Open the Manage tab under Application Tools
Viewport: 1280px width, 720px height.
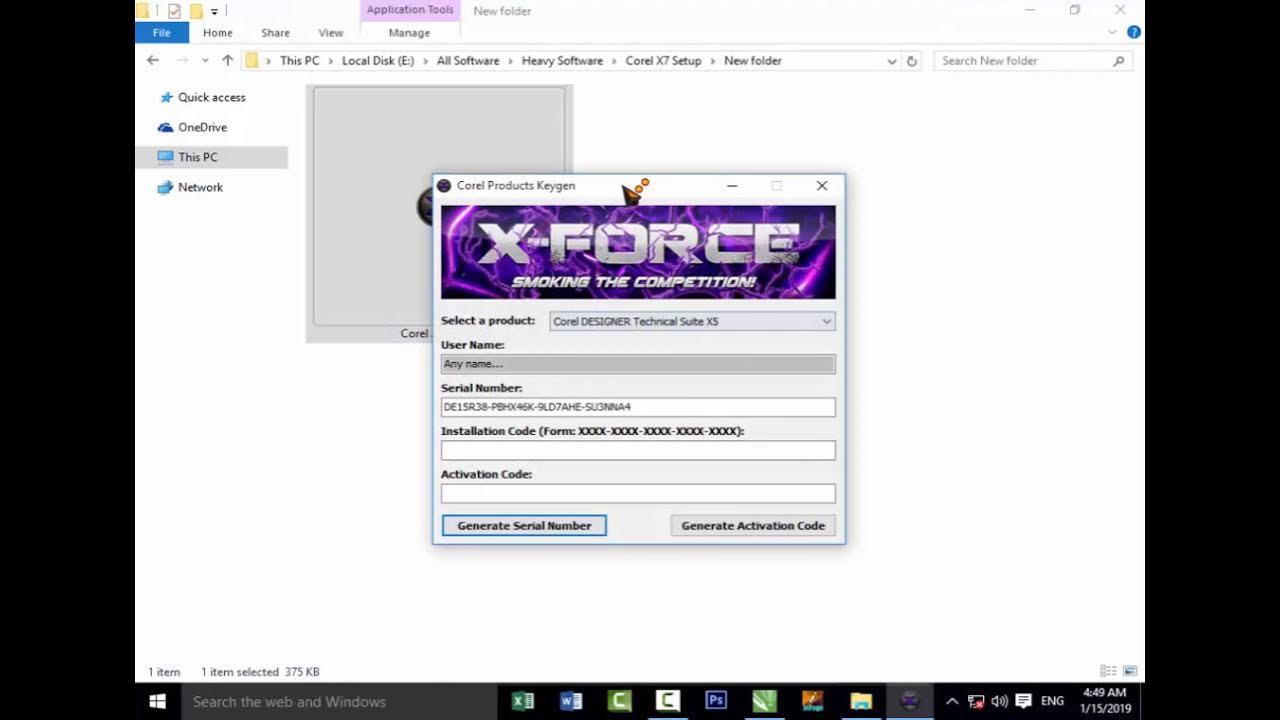tap(409, 33)
